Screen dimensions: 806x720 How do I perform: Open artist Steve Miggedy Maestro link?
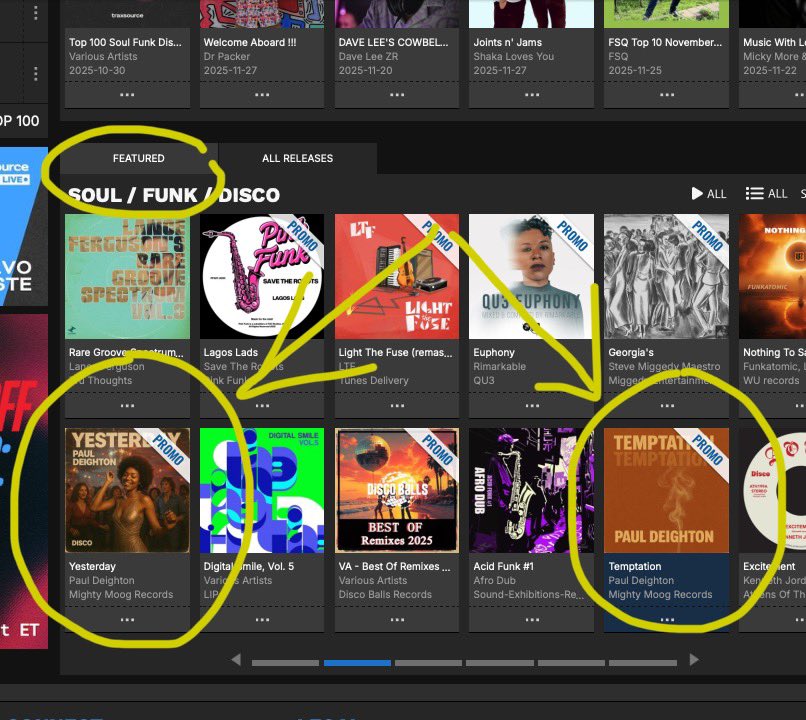point(664,366)
